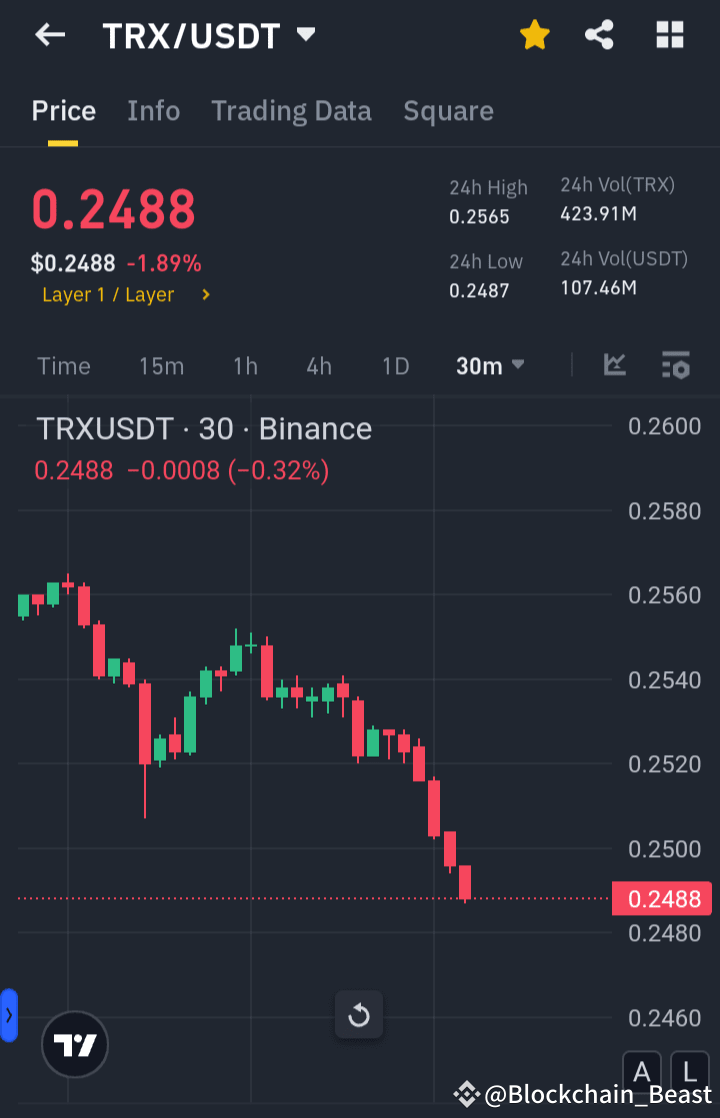
Task: Expand the collapsed side panel arrow
Action: [9, 1014]
